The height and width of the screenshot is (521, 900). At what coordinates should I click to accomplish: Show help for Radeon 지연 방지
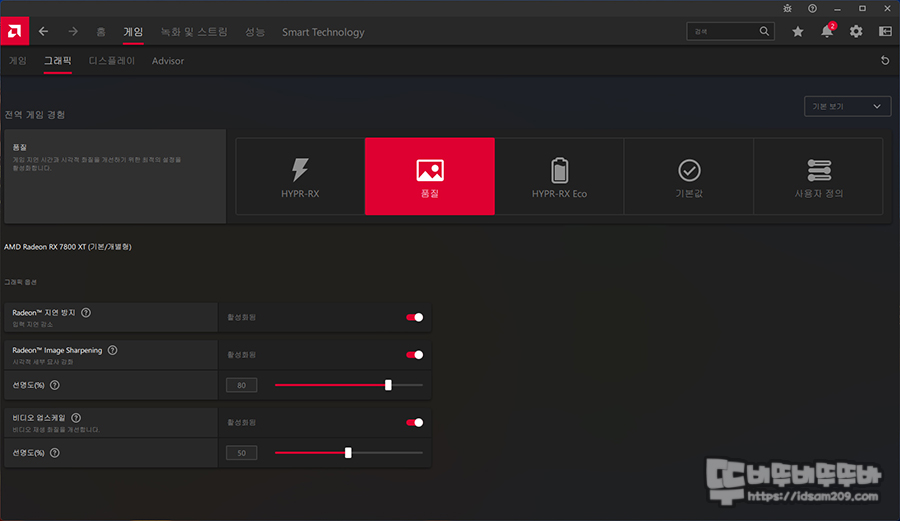(86, 313)
